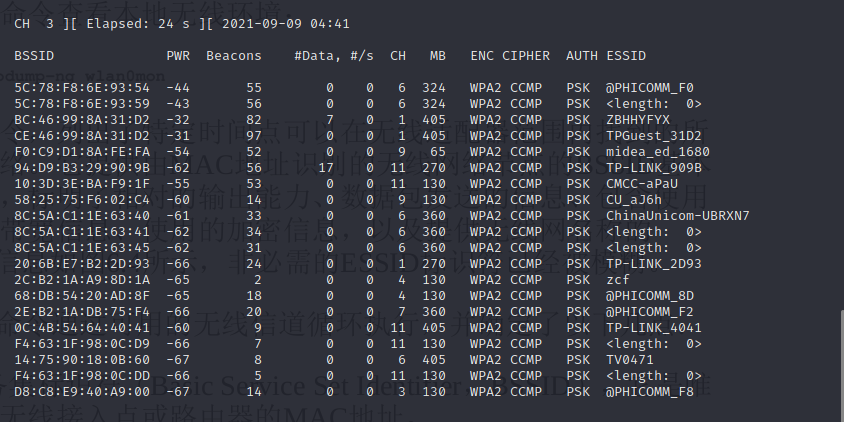
Task: Select BSSID 68:DB:54:20:AD:8F
Action: coord(82,296)
